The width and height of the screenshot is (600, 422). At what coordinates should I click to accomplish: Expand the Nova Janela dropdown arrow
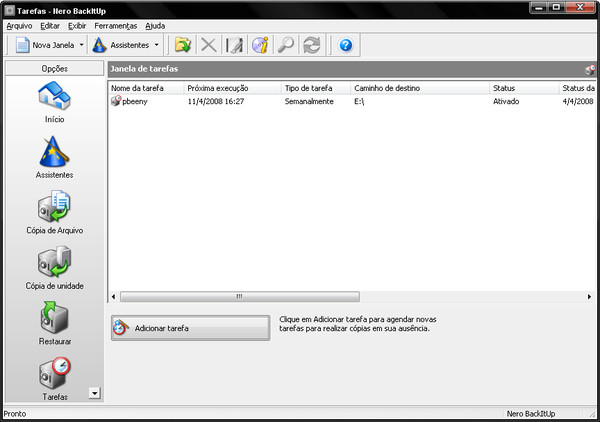tap(82, 45)
